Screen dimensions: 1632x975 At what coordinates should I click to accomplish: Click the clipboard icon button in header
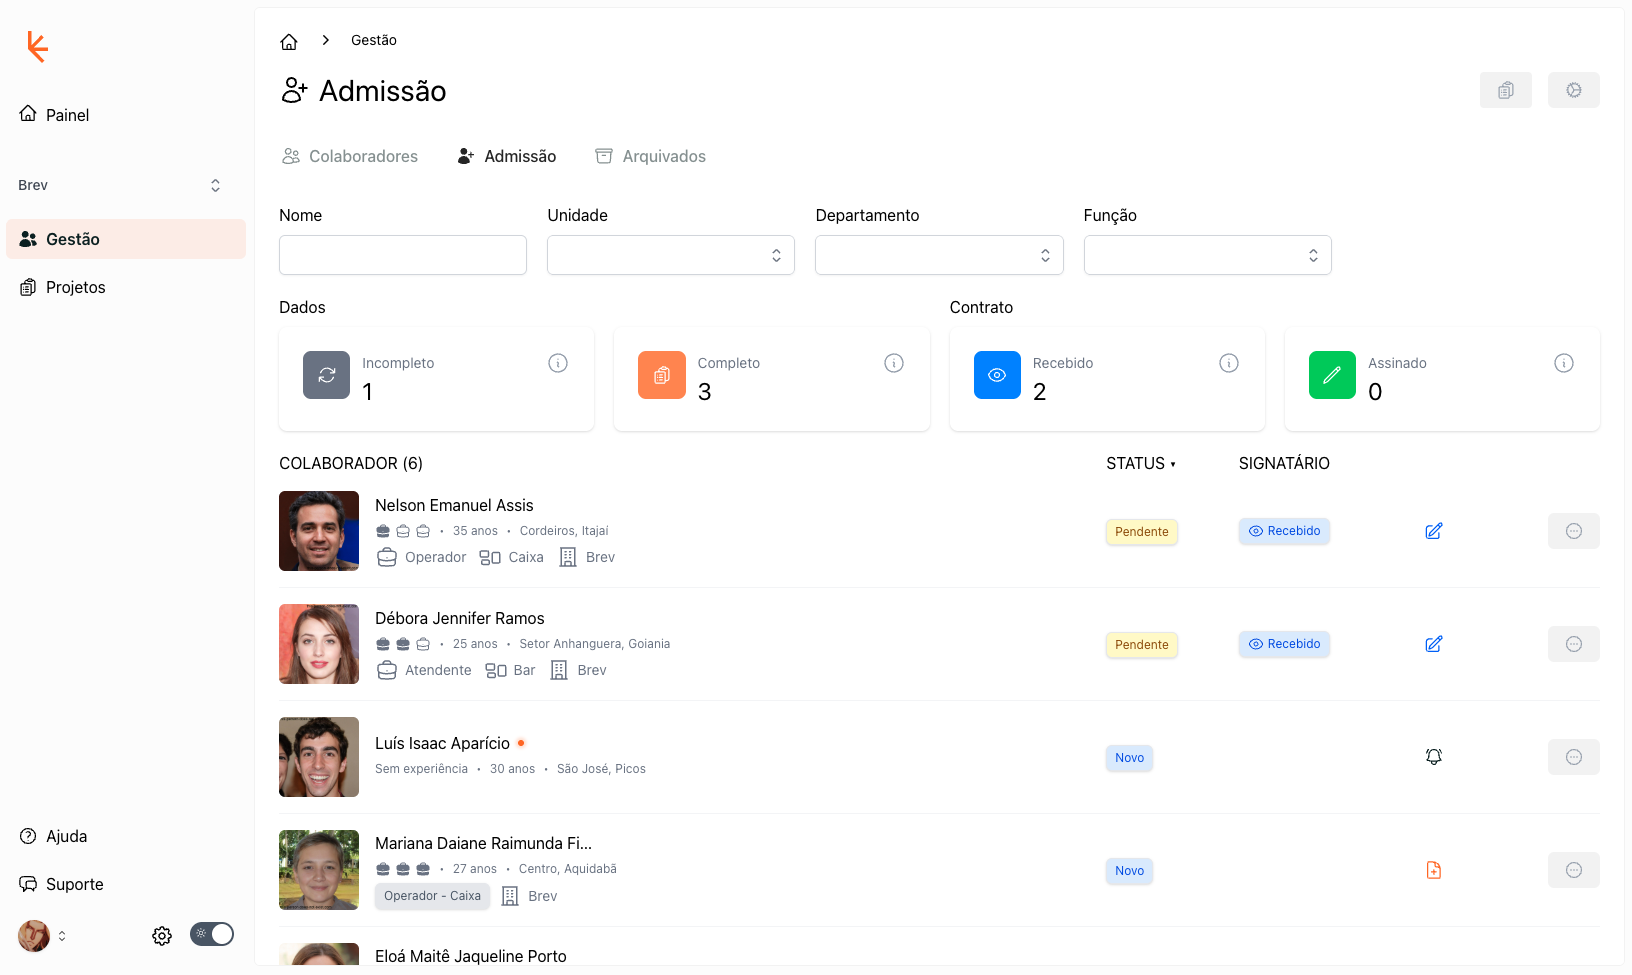point(1505,90)
